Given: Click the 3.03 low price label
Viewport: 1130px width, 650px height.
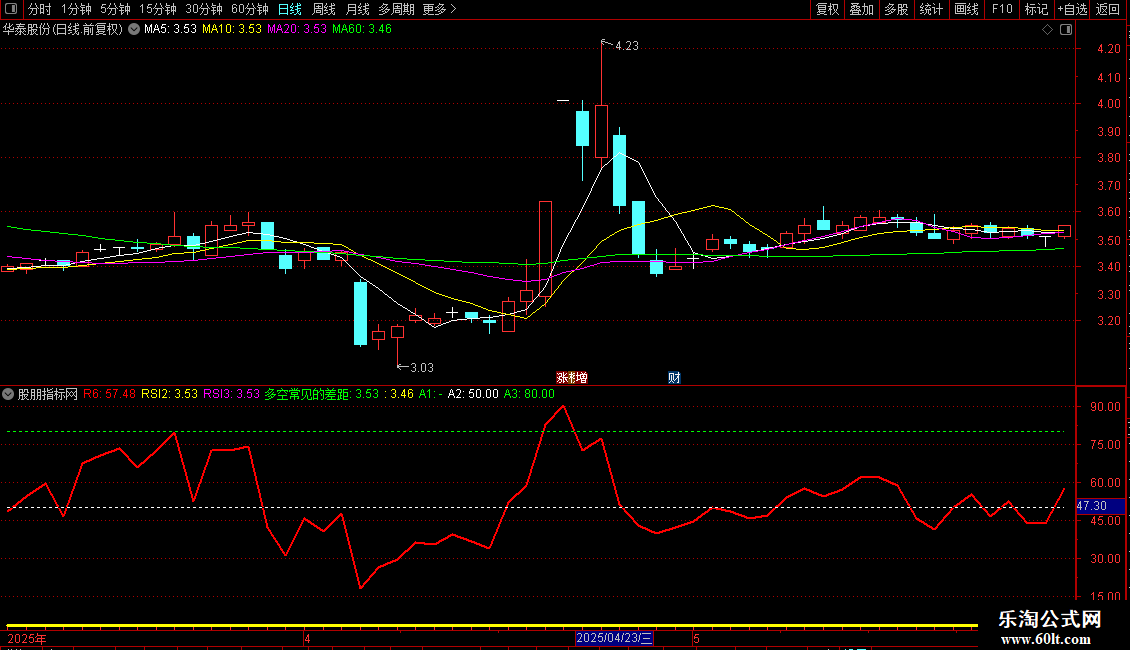Looking at the screenshot, I should point(422,368).
